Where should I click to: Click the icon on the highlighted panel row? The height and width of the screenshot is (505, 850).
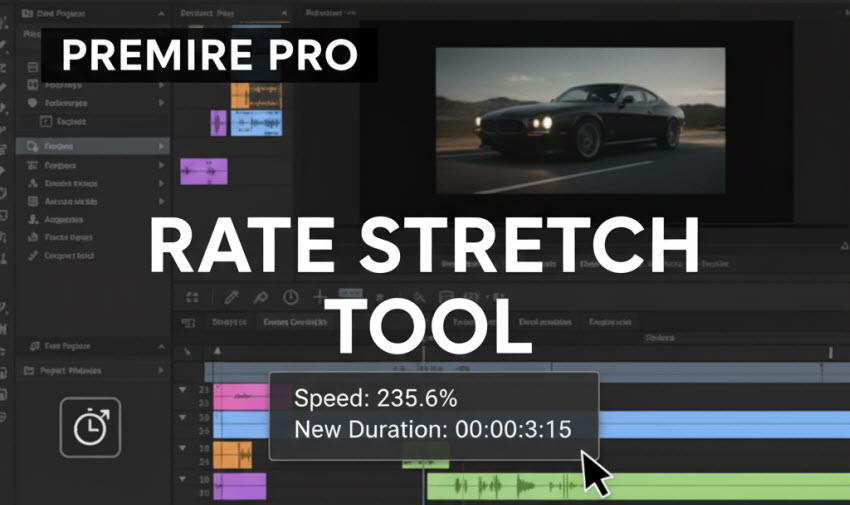point(33,146)
